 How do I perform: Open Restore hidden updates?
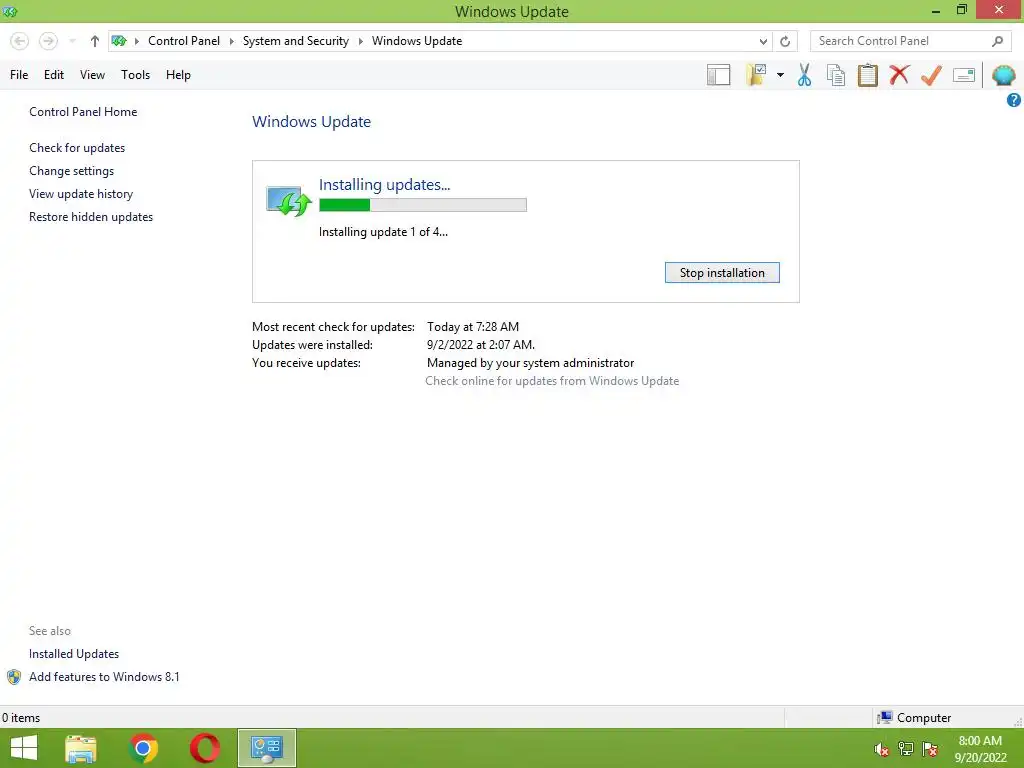(x=91, y=217)
